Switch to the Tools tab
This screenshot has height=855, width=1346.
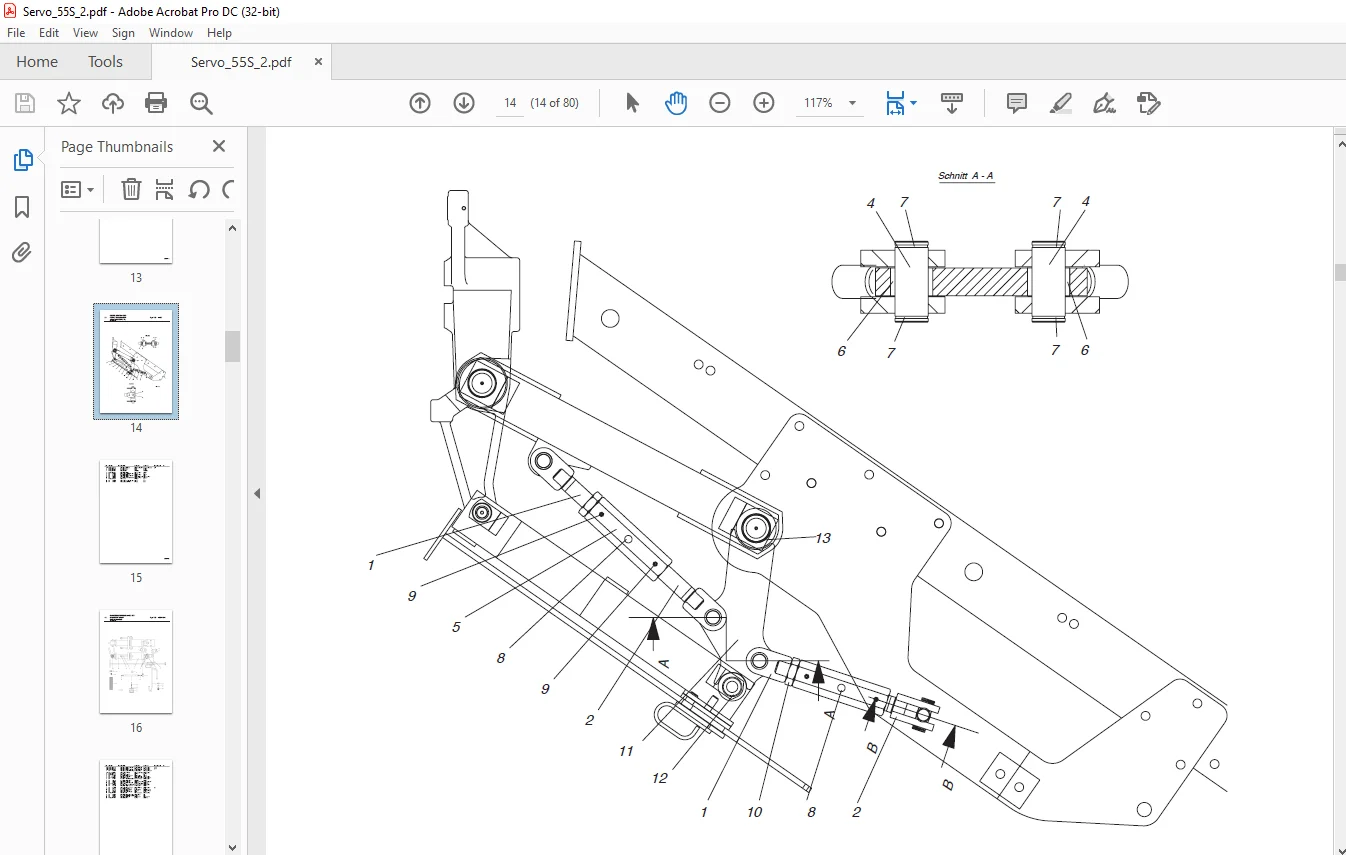105,62
